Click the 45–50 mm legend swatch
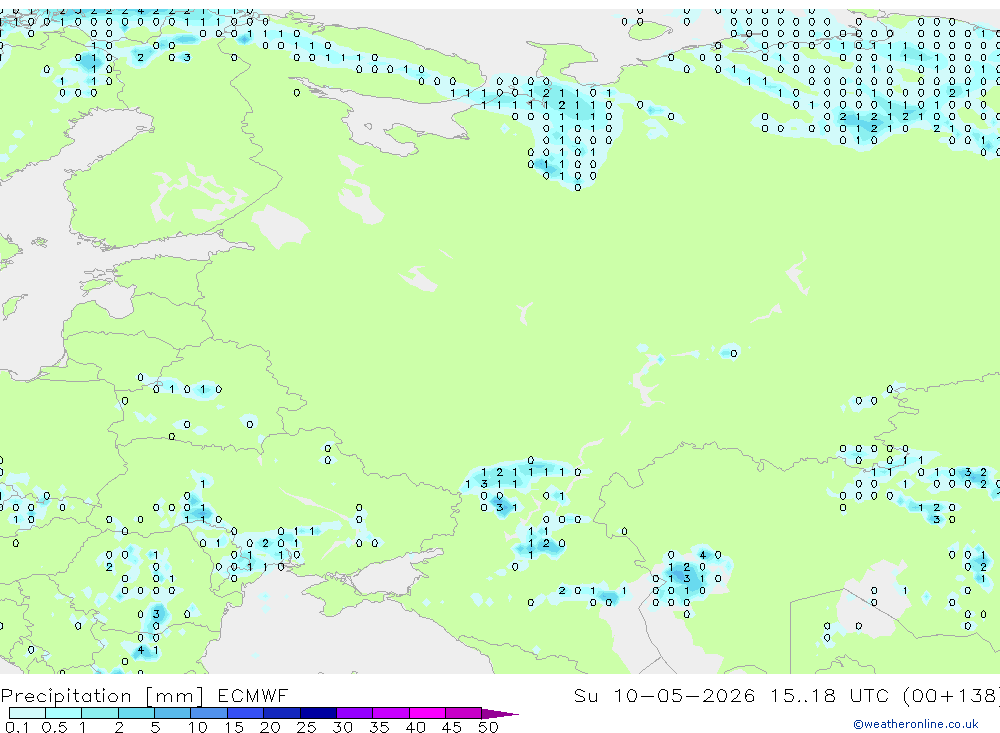Screen dimensions: 1000x733 click(463, 713)
